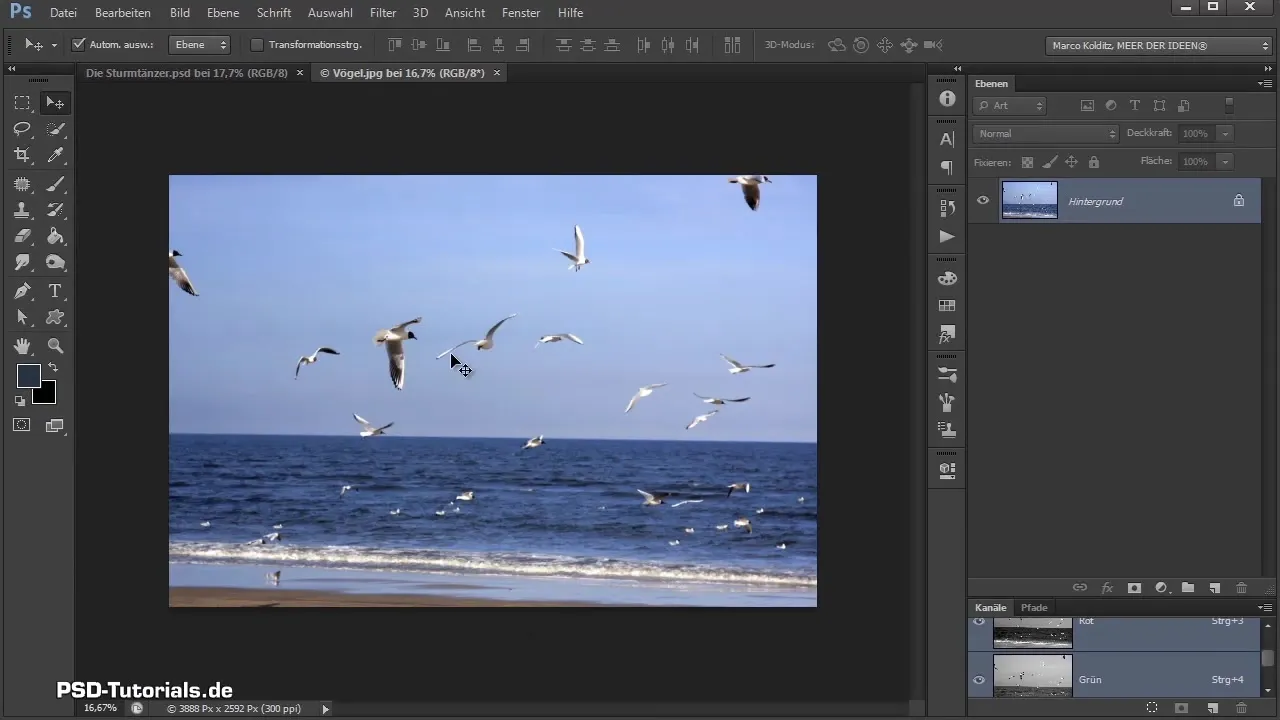The width and height of the screenshot is (1280, 720).
Task: Select the Horizontal Type tool
Action: (55, 291)
